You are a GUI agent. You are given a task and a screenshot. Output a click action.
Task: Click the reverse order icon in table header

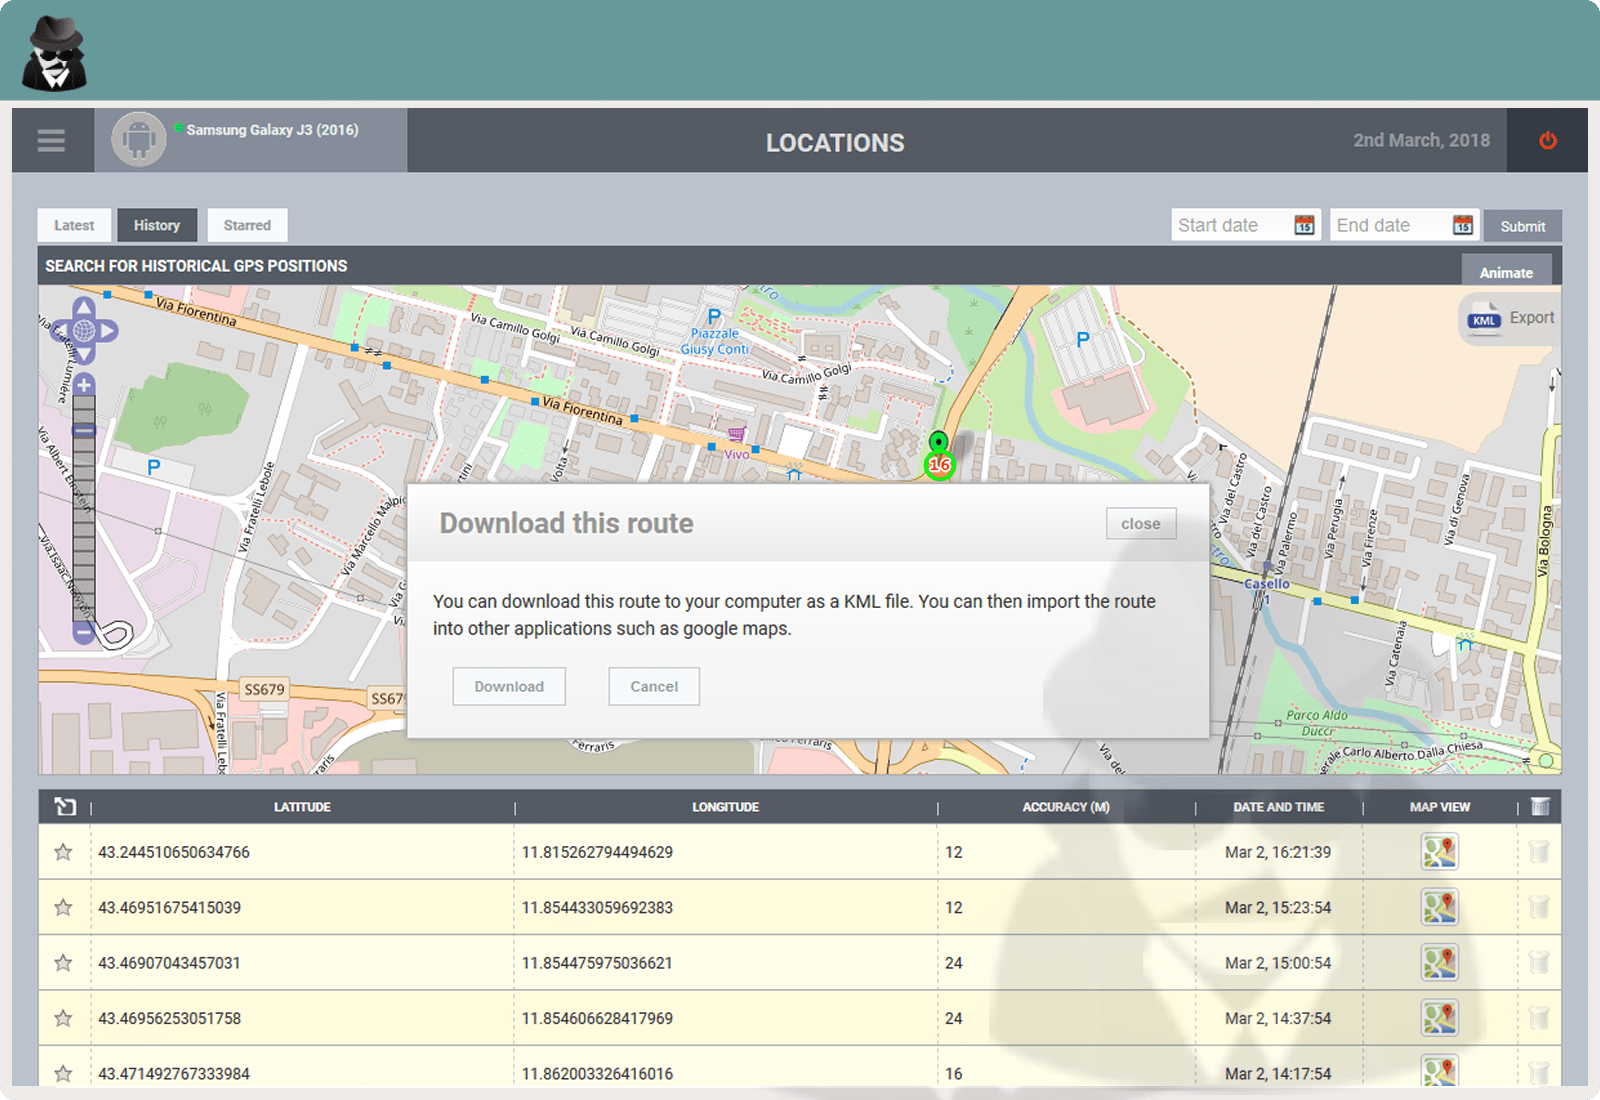64,806
